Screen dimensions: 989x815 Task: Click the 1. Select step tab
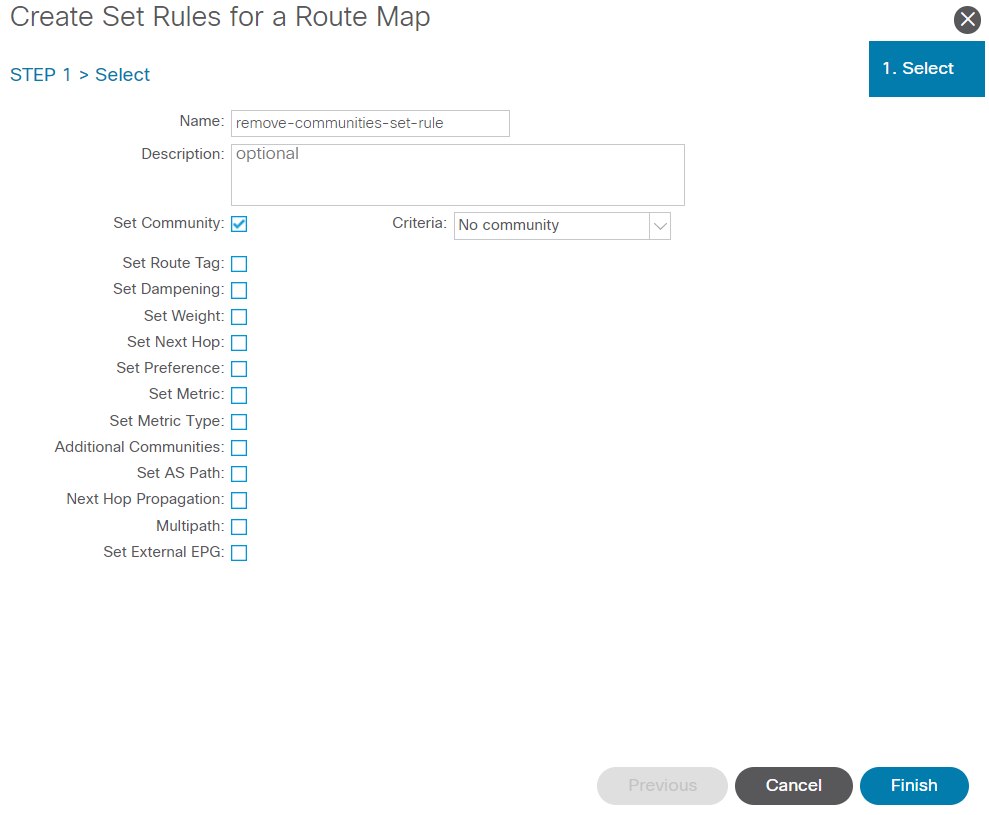926,69
